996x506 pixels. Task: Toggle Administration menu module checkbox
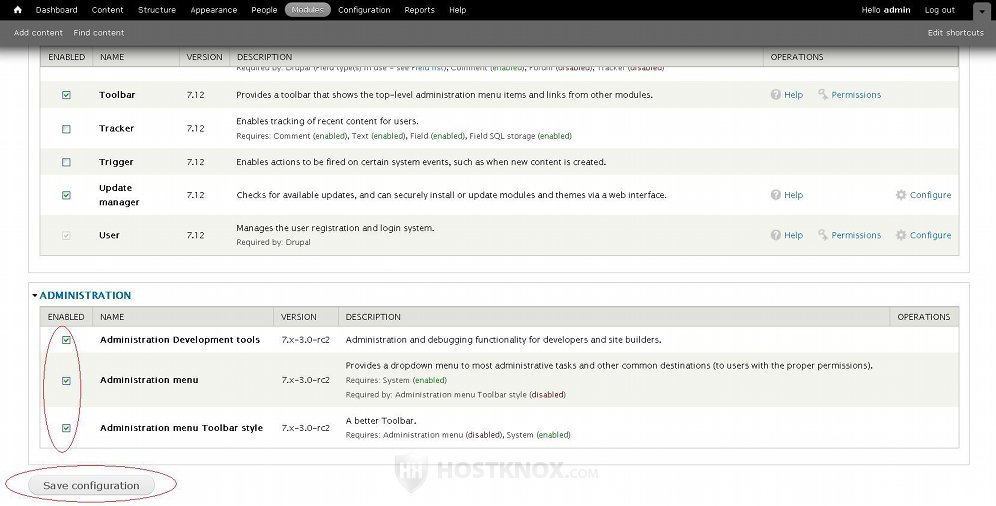pyautogui.click(x=66, y=381)
